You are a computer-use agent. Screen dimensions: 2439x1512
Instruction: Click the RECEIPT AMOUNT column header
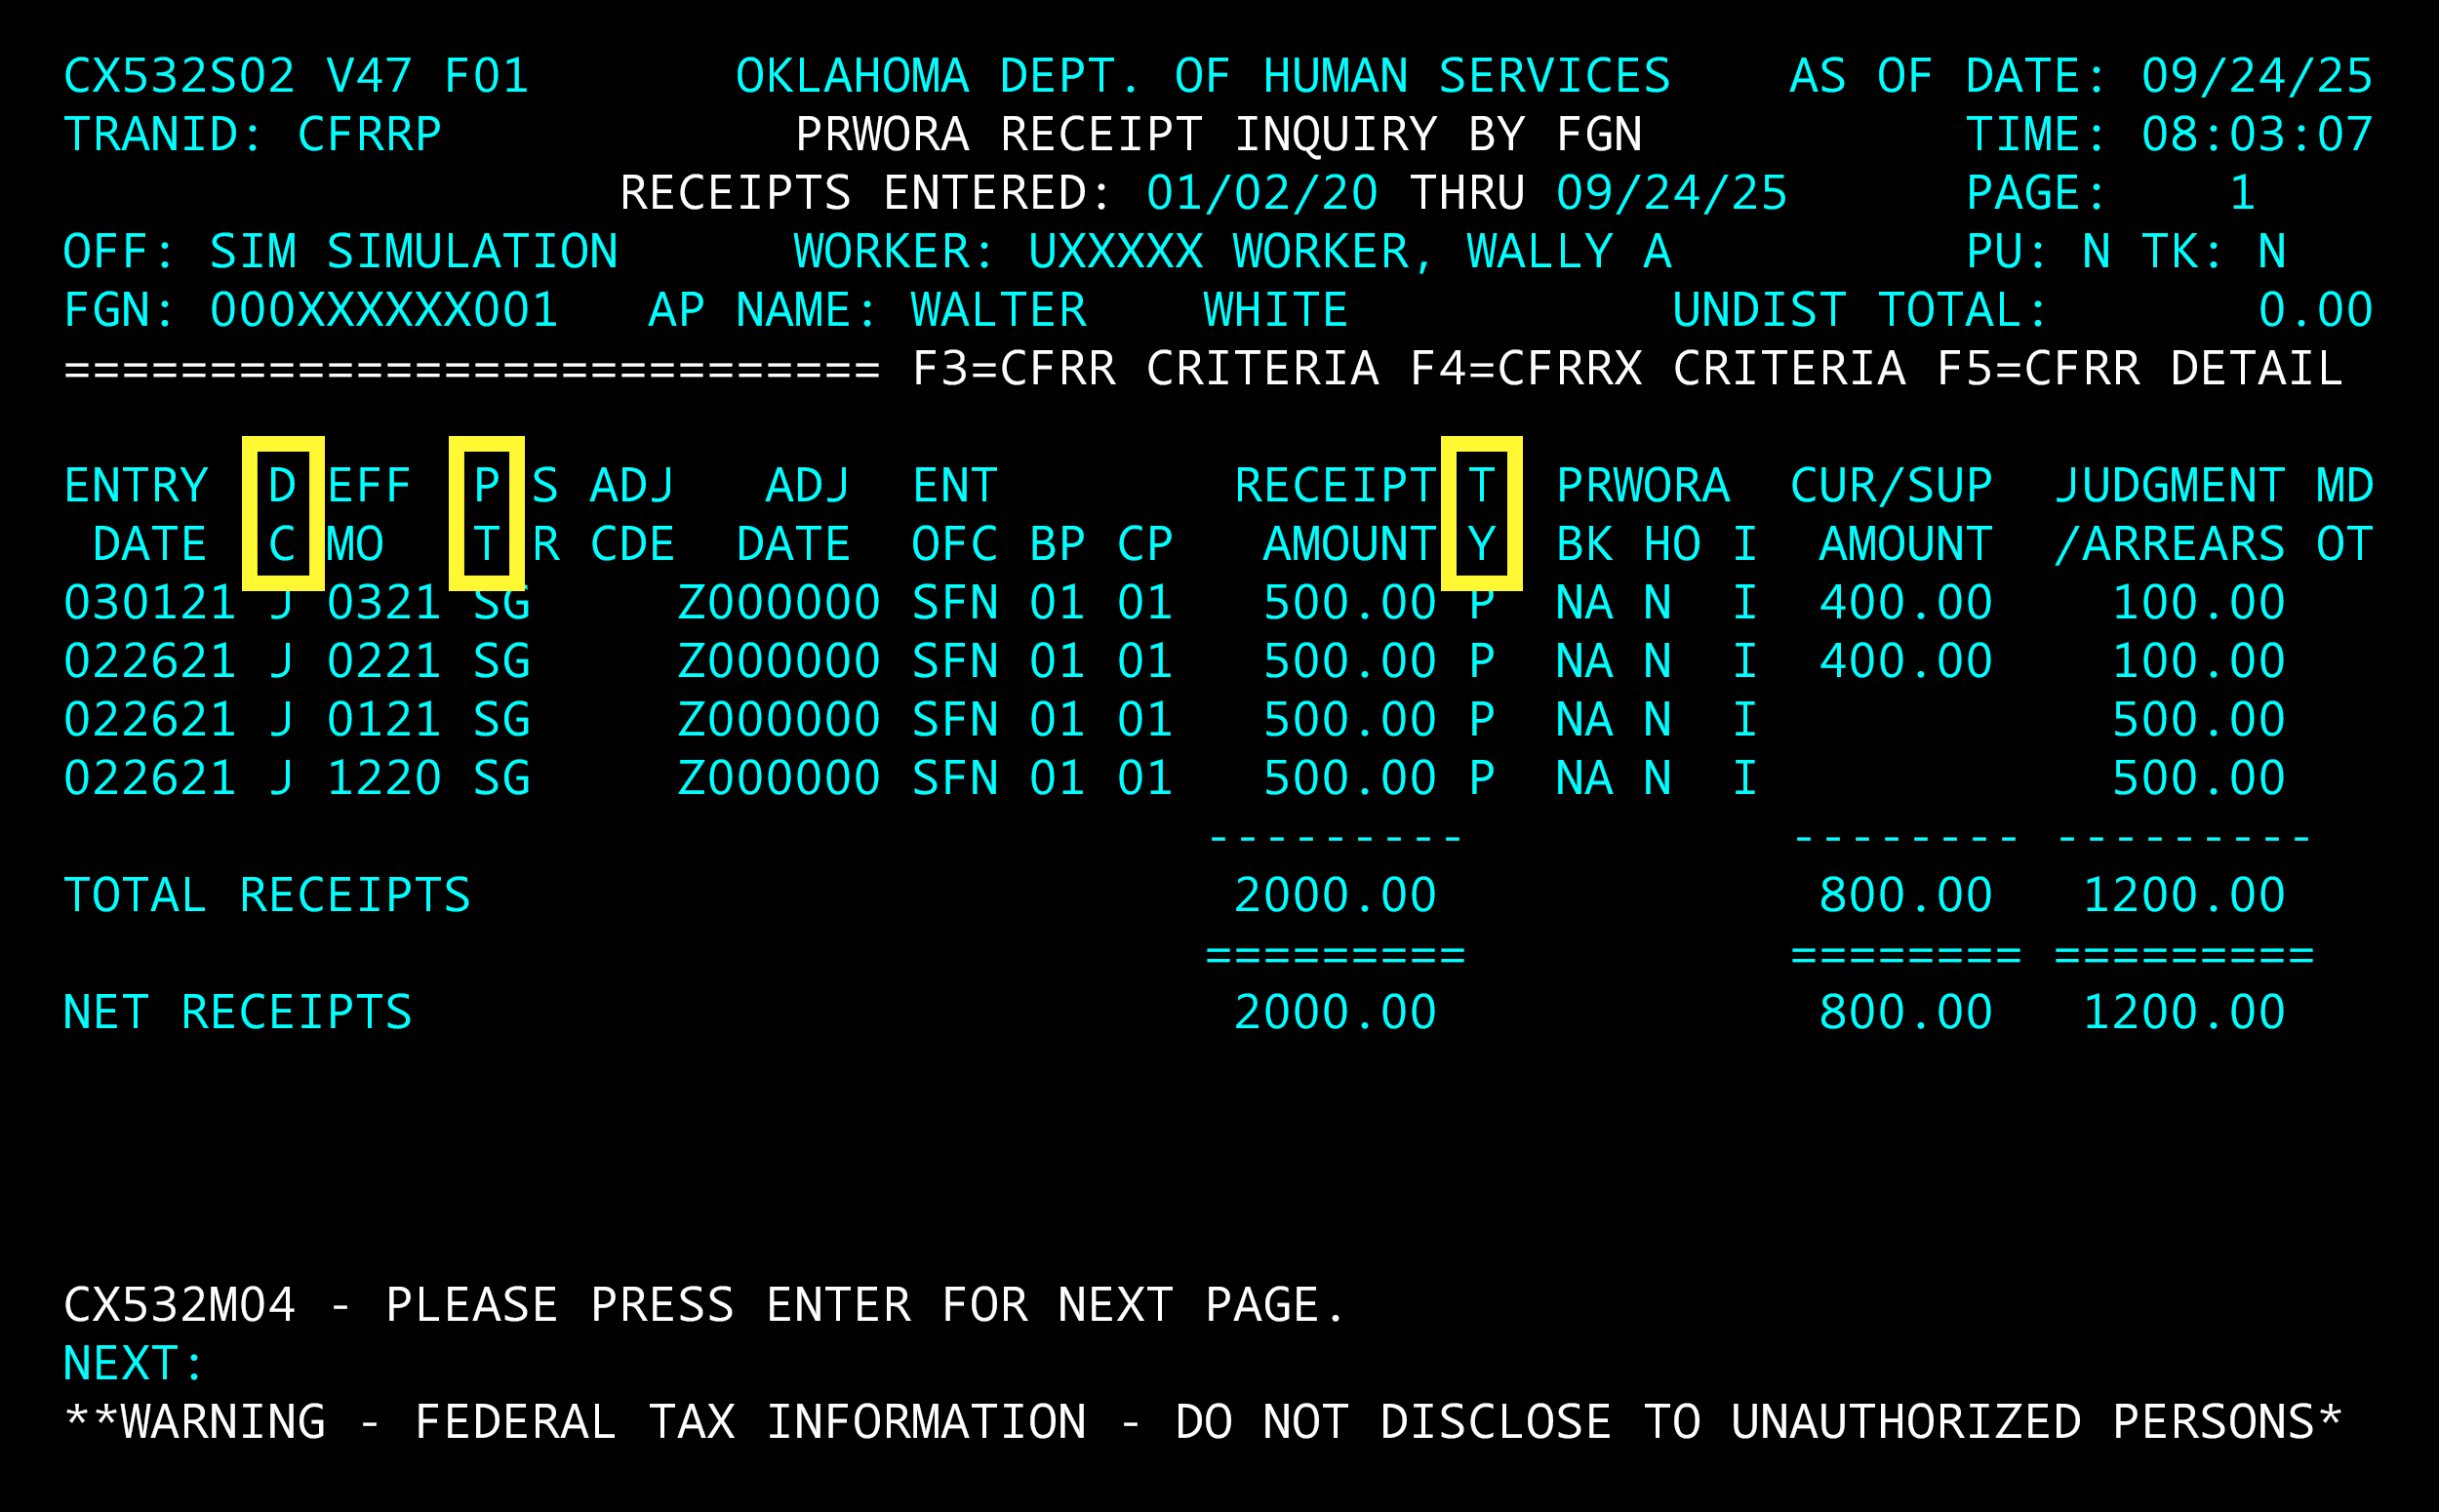coord(1335,516)
